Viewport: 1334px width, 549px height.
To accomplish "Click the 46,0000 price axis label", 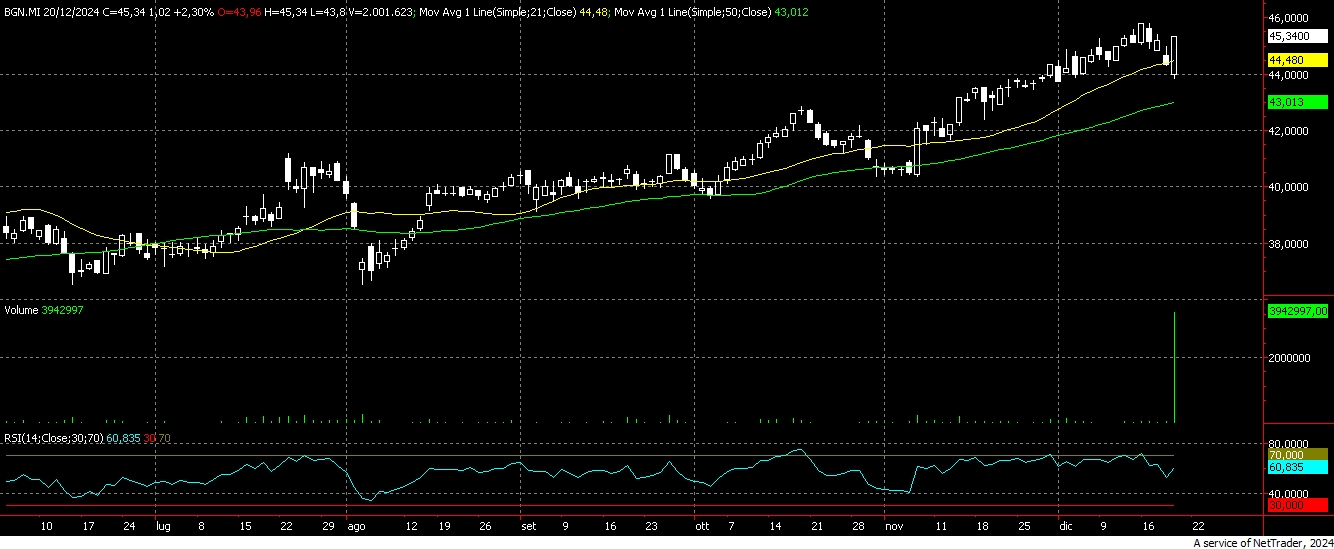I will tap(1289, 18).
